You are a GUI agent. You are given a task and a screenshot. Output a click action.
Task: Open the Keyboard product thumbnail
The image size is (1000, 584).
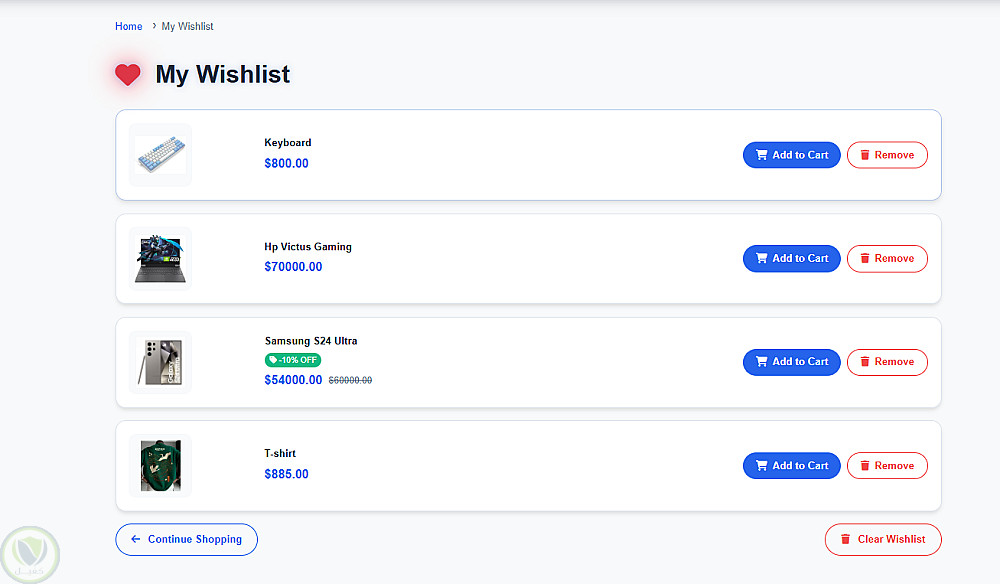(x=161, y=155)
